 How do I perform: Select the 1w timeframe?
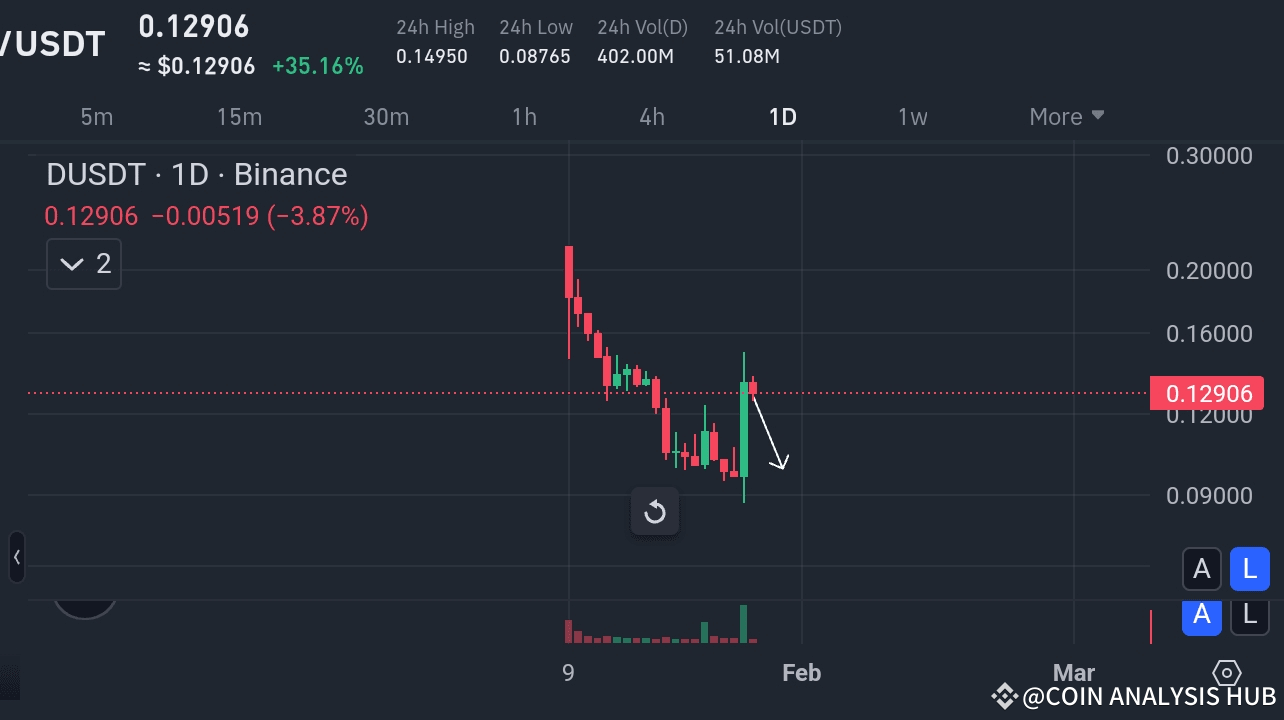[x=912, y=116]
